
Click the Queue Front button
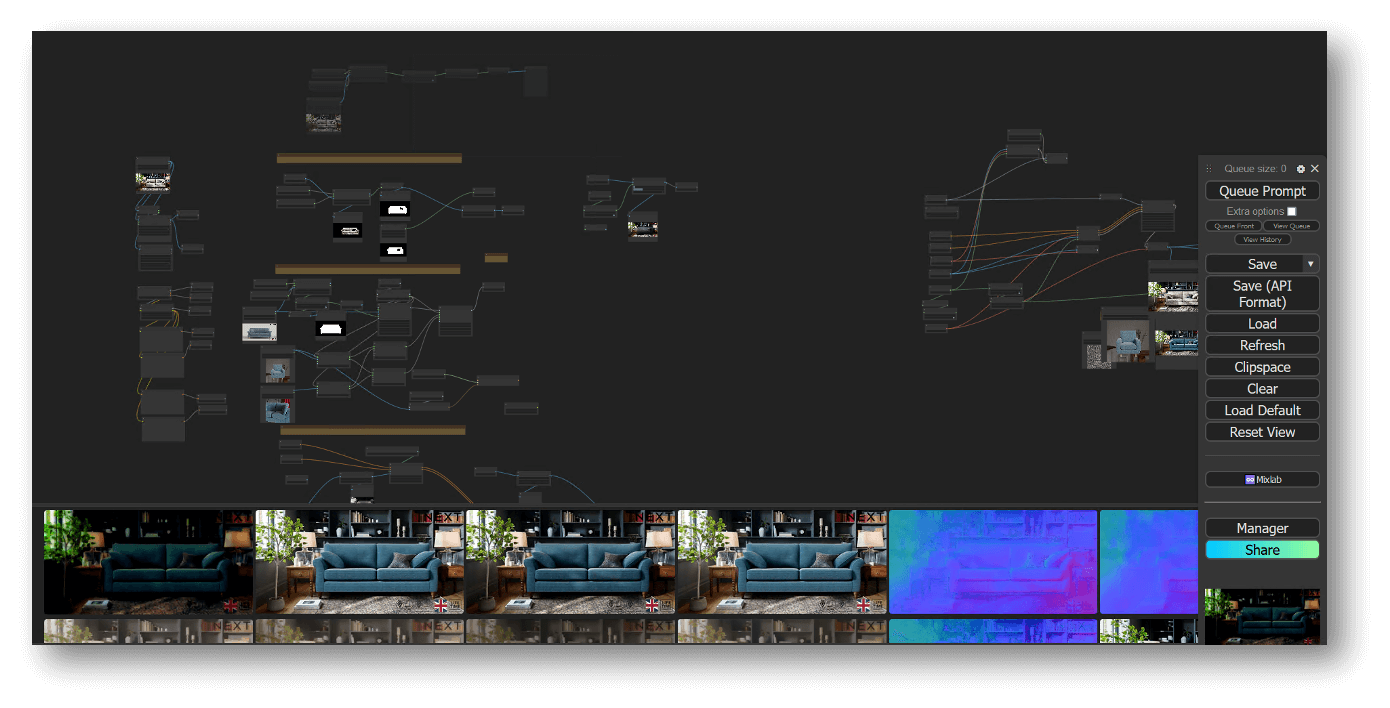pyautogui.click(x=1233, y=226)
